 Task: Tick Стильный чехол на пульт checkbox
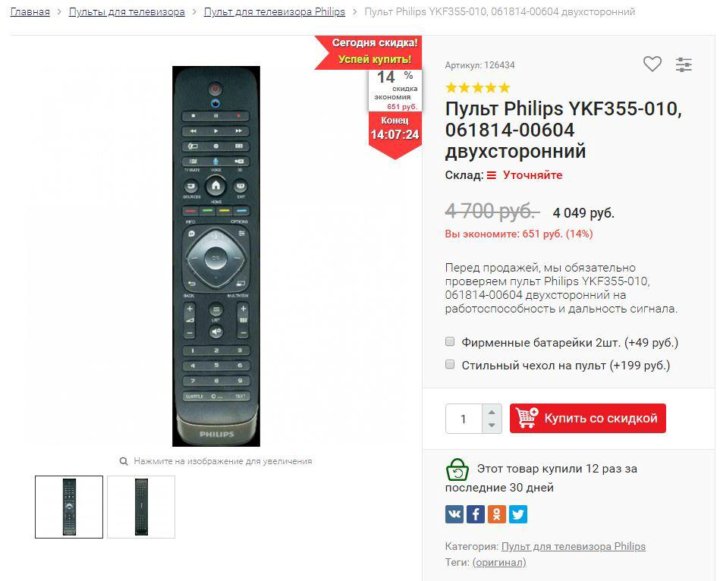450,364
